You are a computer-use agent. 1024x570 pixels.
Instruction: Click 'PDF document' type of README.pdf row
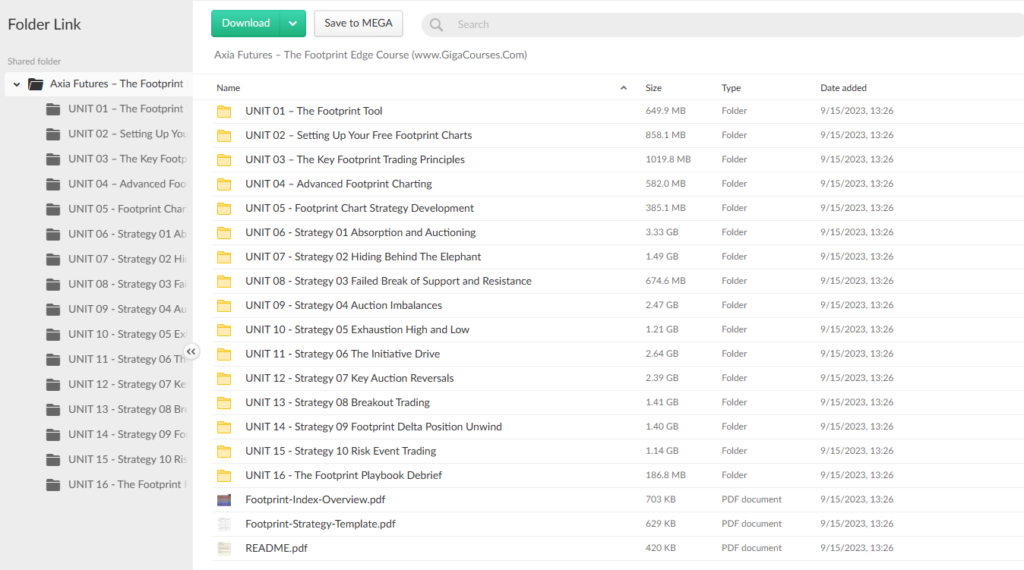click(751, 548)
